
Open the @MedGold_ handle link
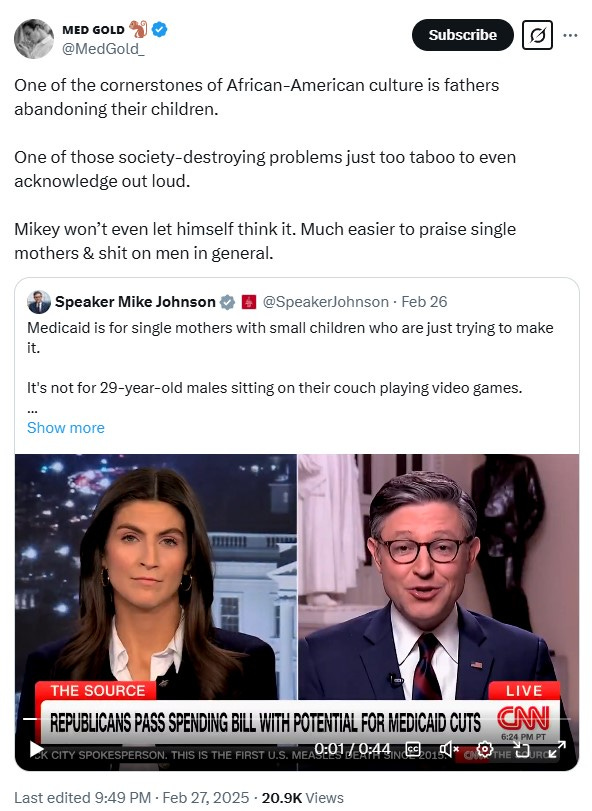(x=103, y=49)
